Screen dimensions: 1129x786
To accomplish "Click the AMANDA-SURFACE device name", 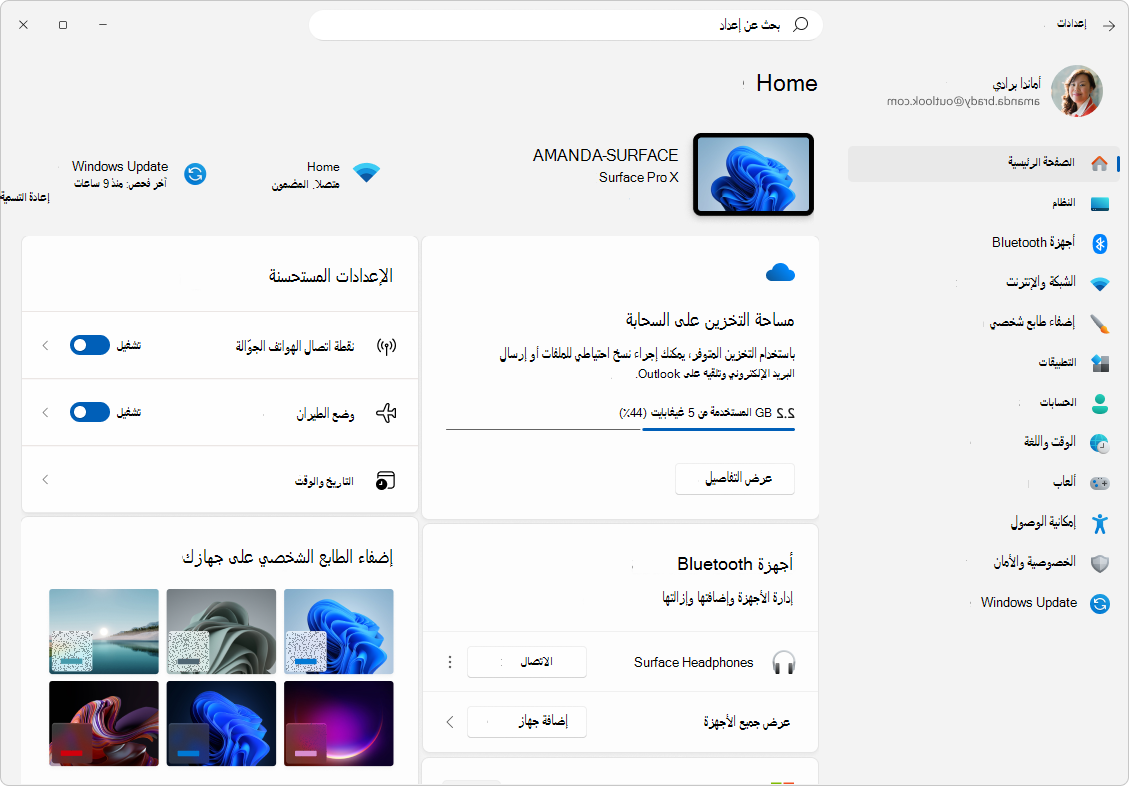I will (x=606, y=155).
